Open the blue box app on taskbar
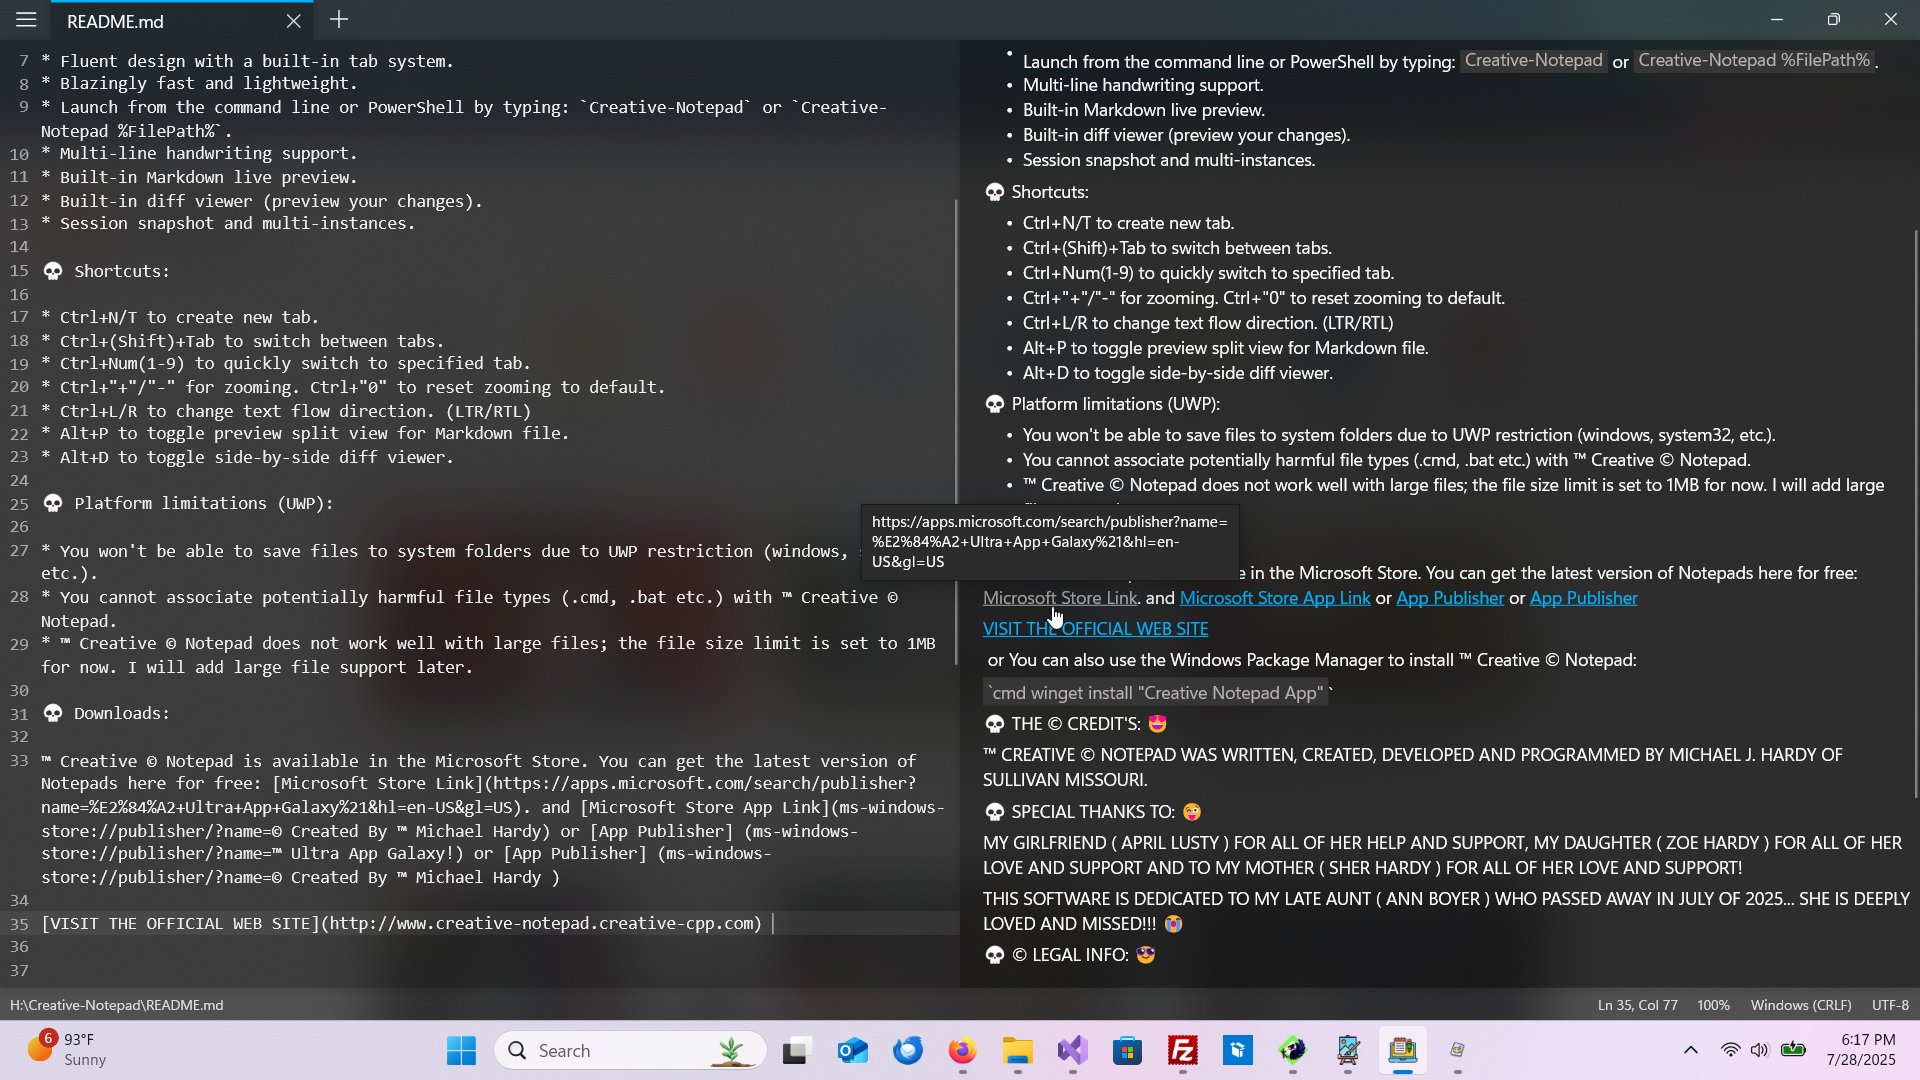The height and width of the screenshot is (1080, 1920). pyautogui.click(x=1238, y=1051)
